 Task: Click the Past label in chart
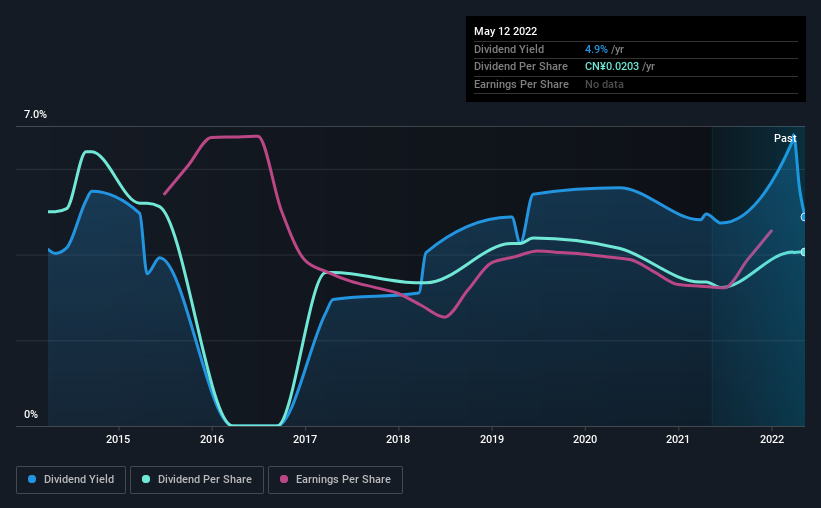coord(785,138)
